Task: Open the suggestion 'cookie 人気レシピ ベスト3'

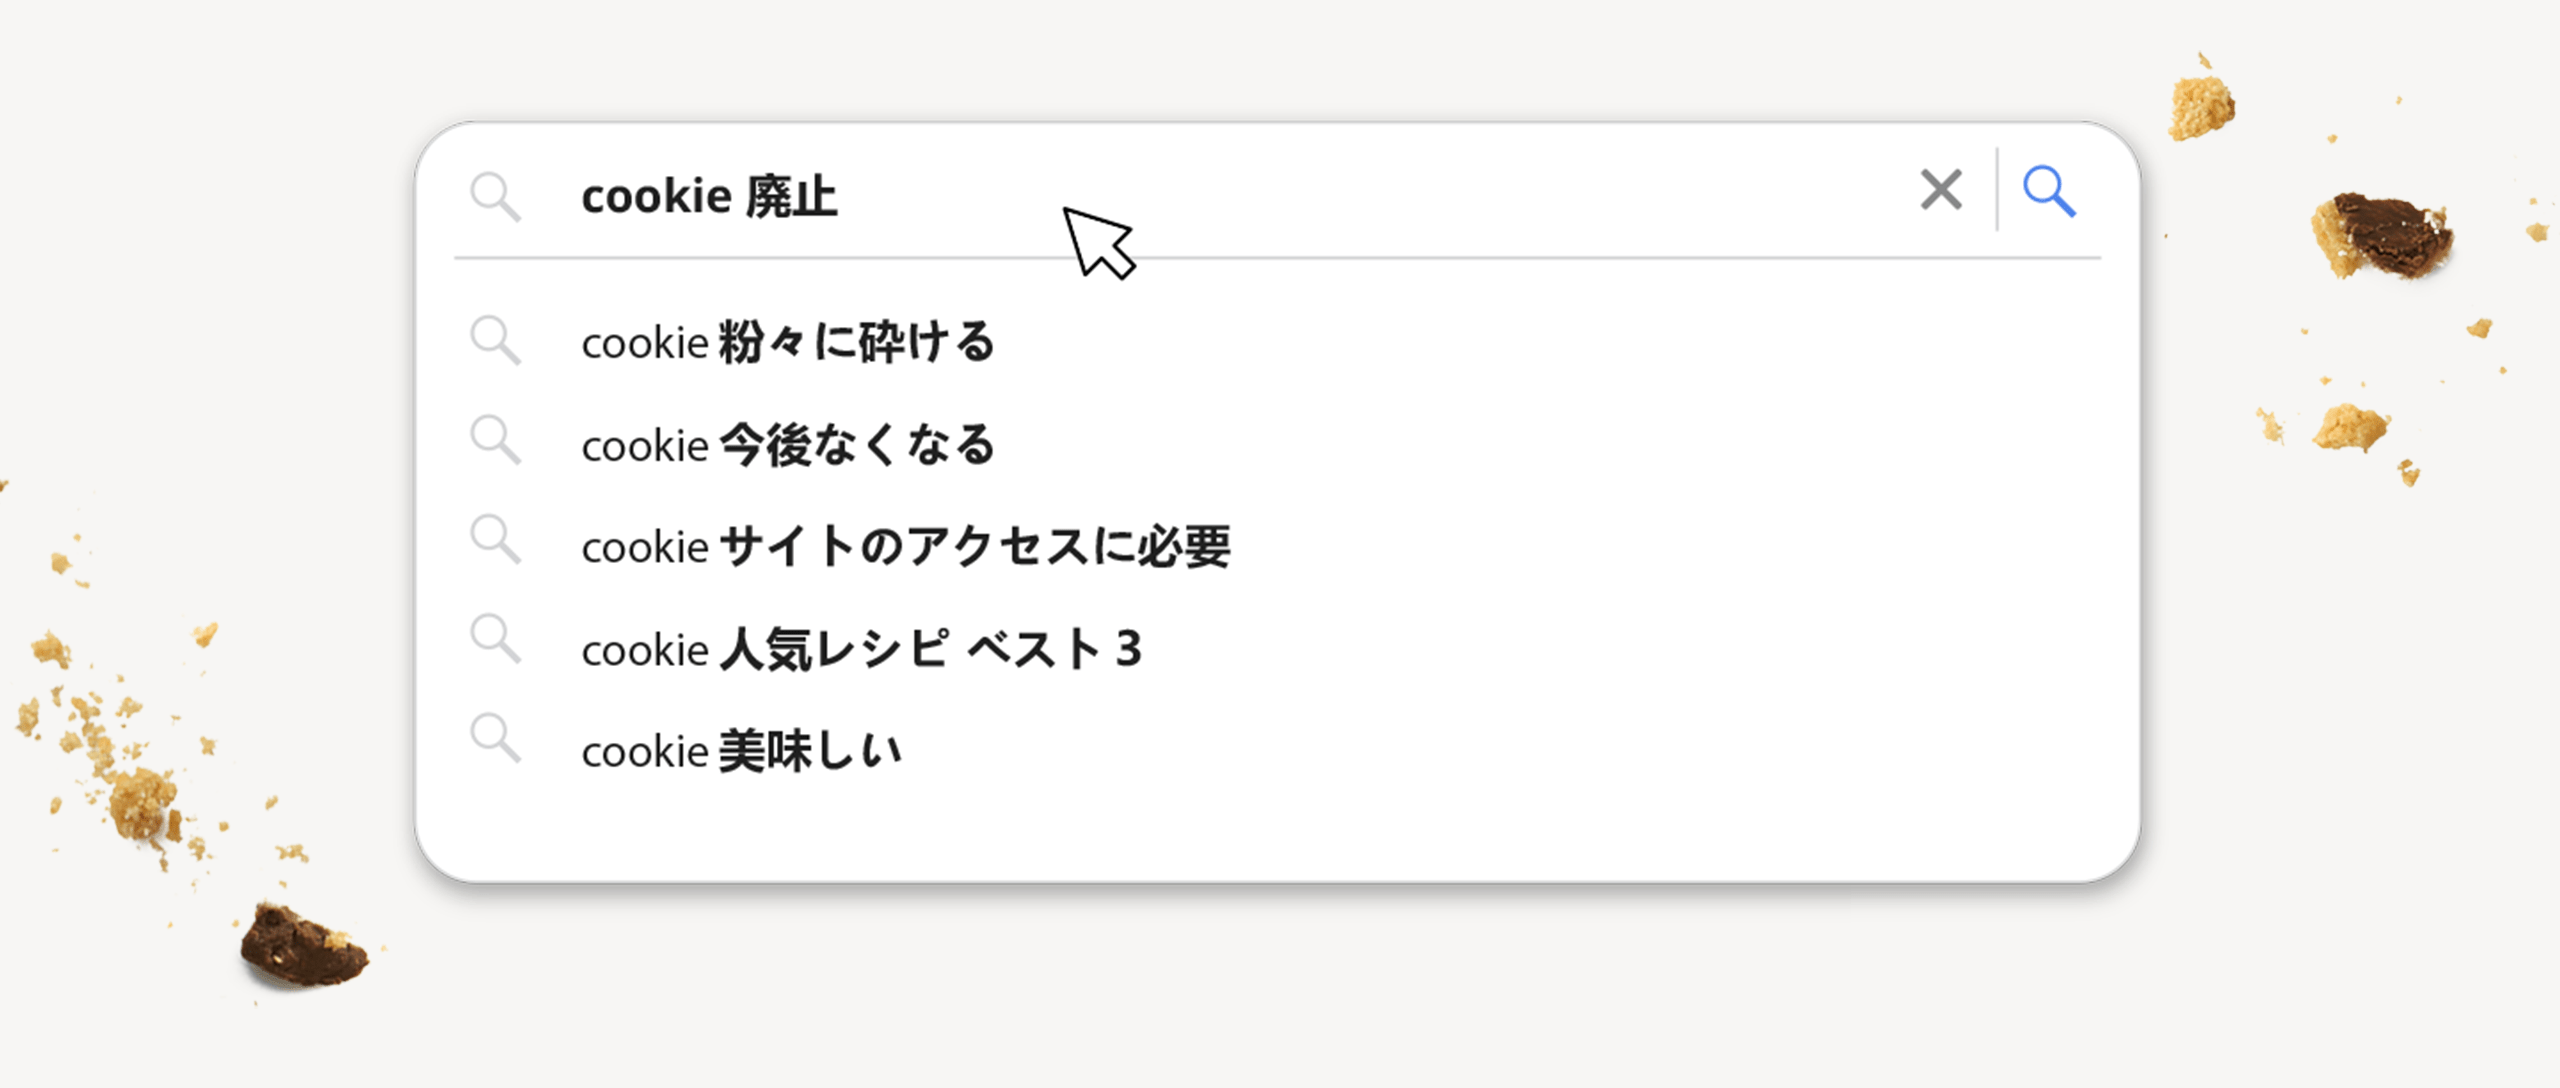Action: (861, 650)
